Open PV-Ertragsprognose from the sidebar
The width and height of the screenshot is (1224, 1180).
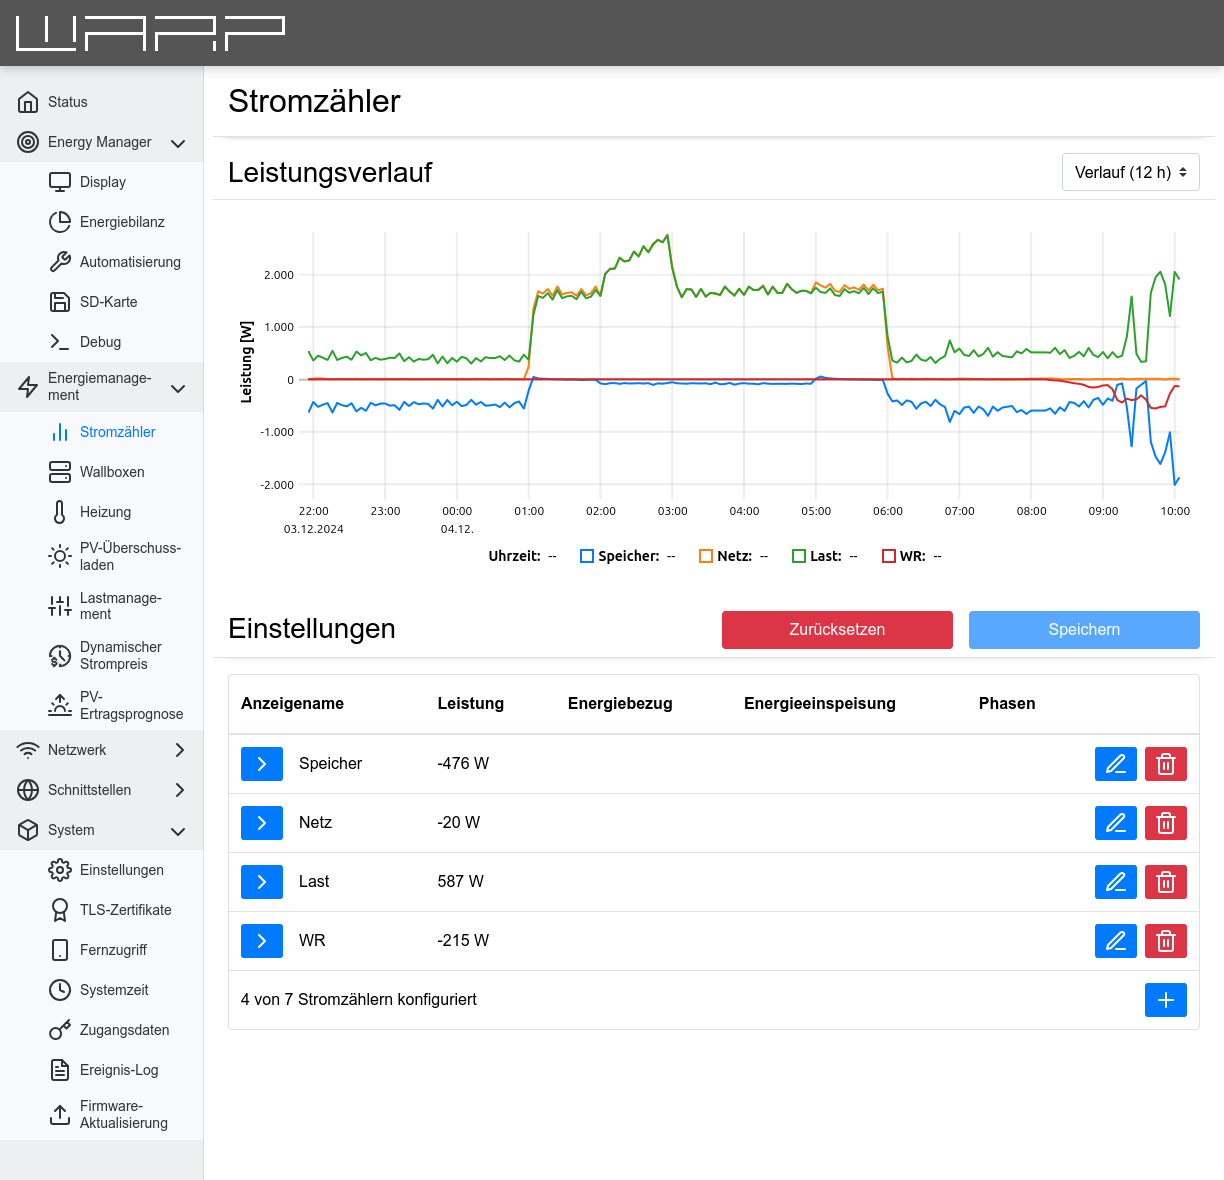60,705
